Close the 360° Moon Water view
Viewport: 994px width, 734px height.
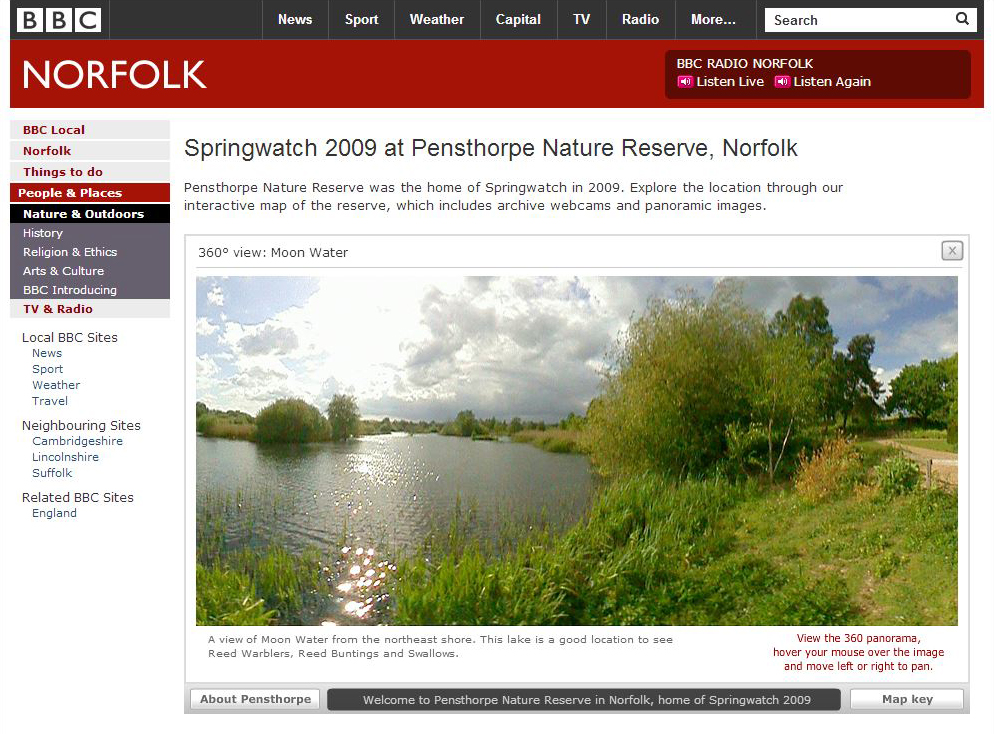pyautogui.click(x=952, y=251)
